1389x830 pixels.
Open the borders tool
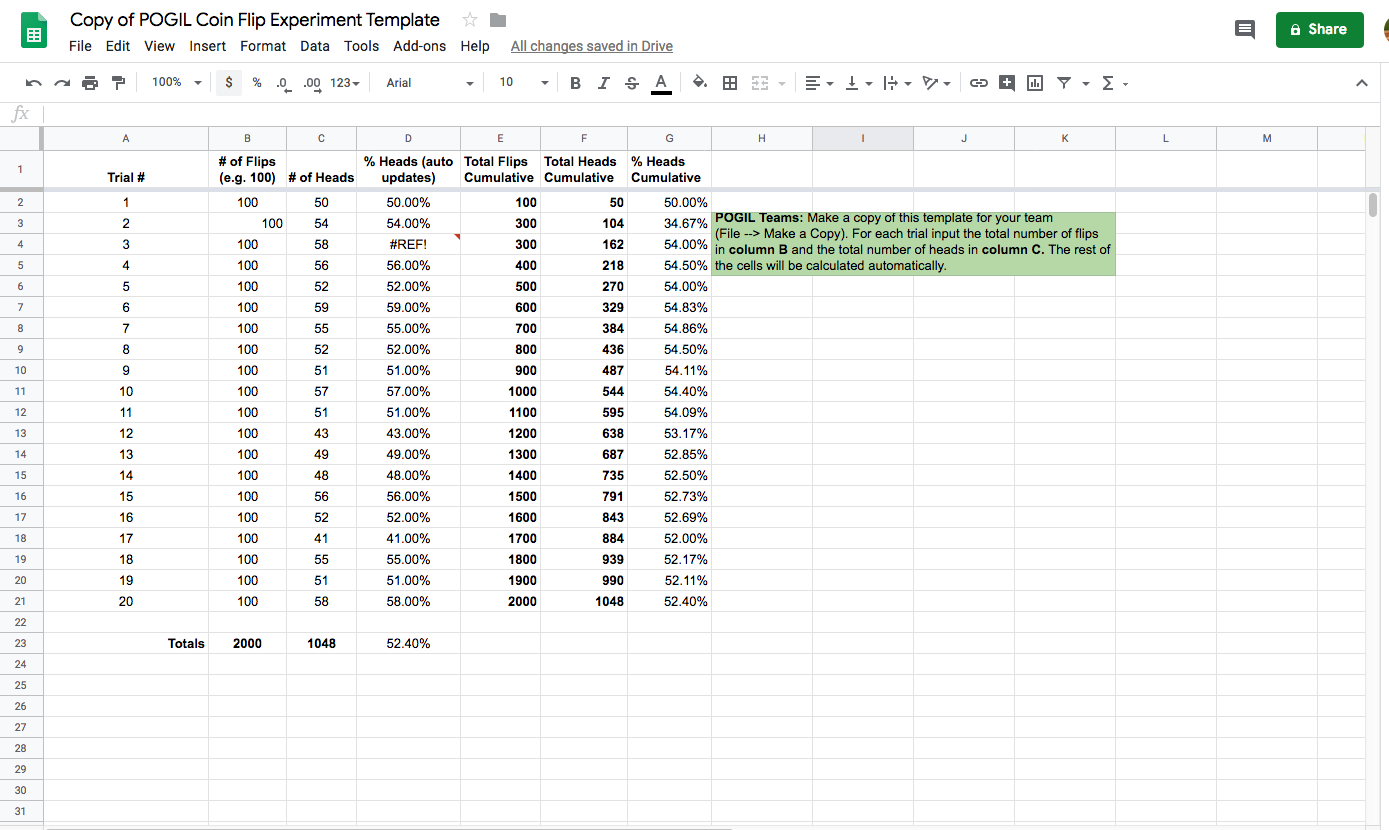click(x=730, y=83)
